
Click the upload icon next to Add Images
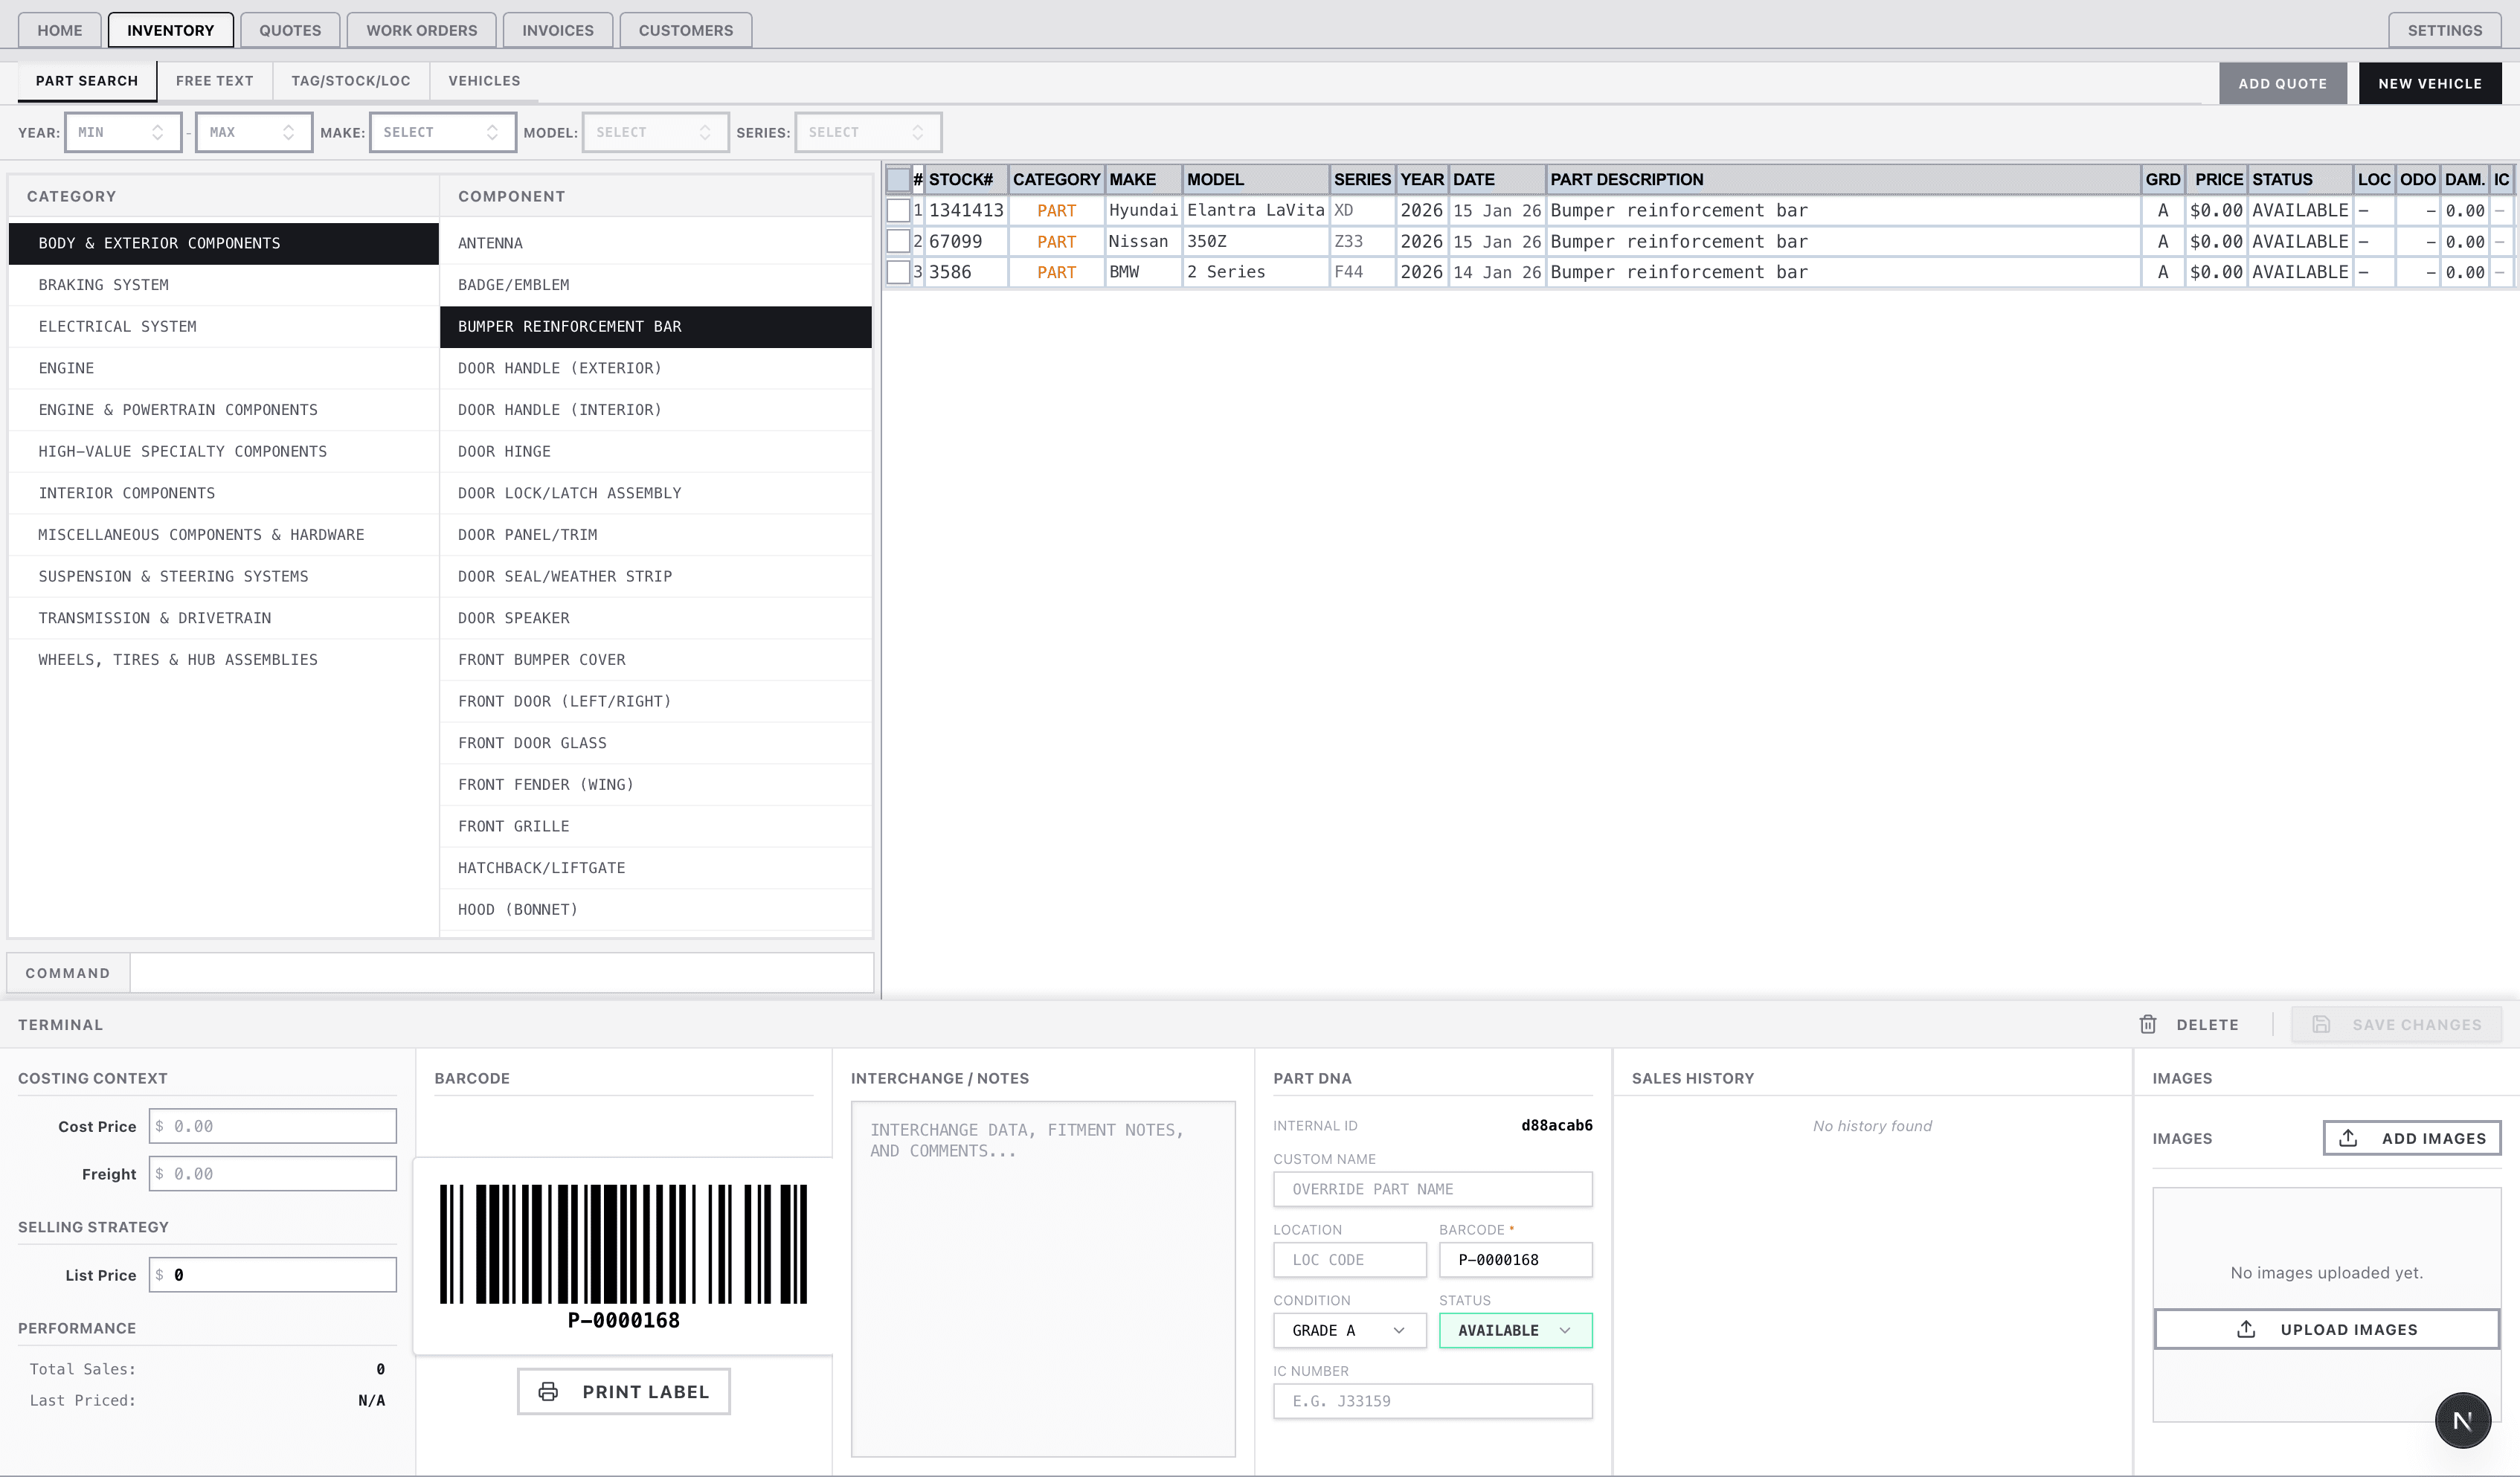[x=2349, y=1137]
